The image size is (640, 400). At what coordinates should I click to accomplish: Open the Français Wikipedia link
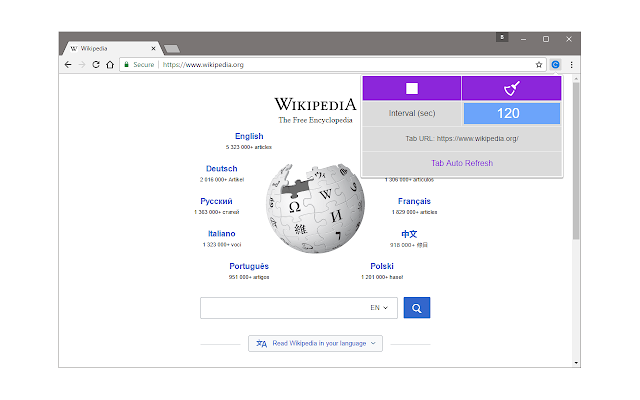tap(414, 201)
